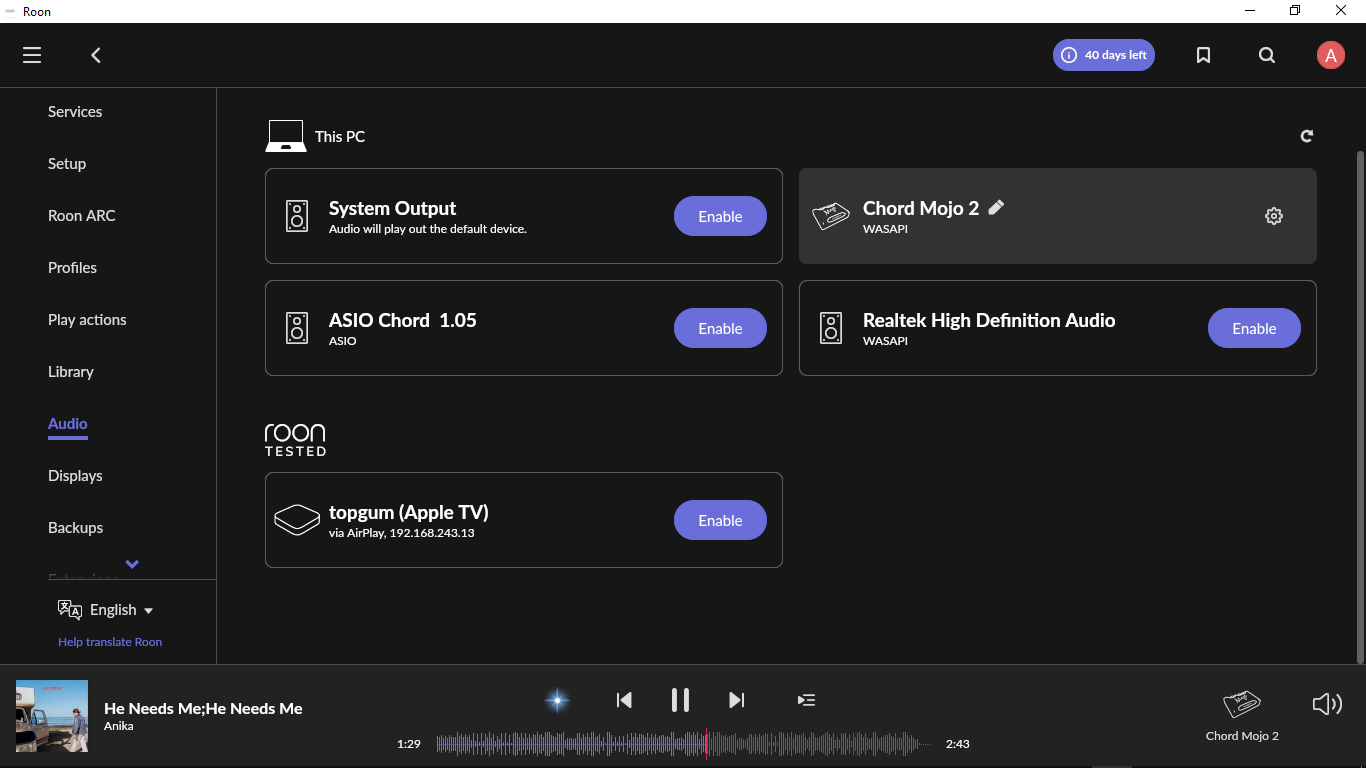The width and height of the screenshot is (1366, 768).
Task: Click the artist name Anika
Action: click(118, 726)
